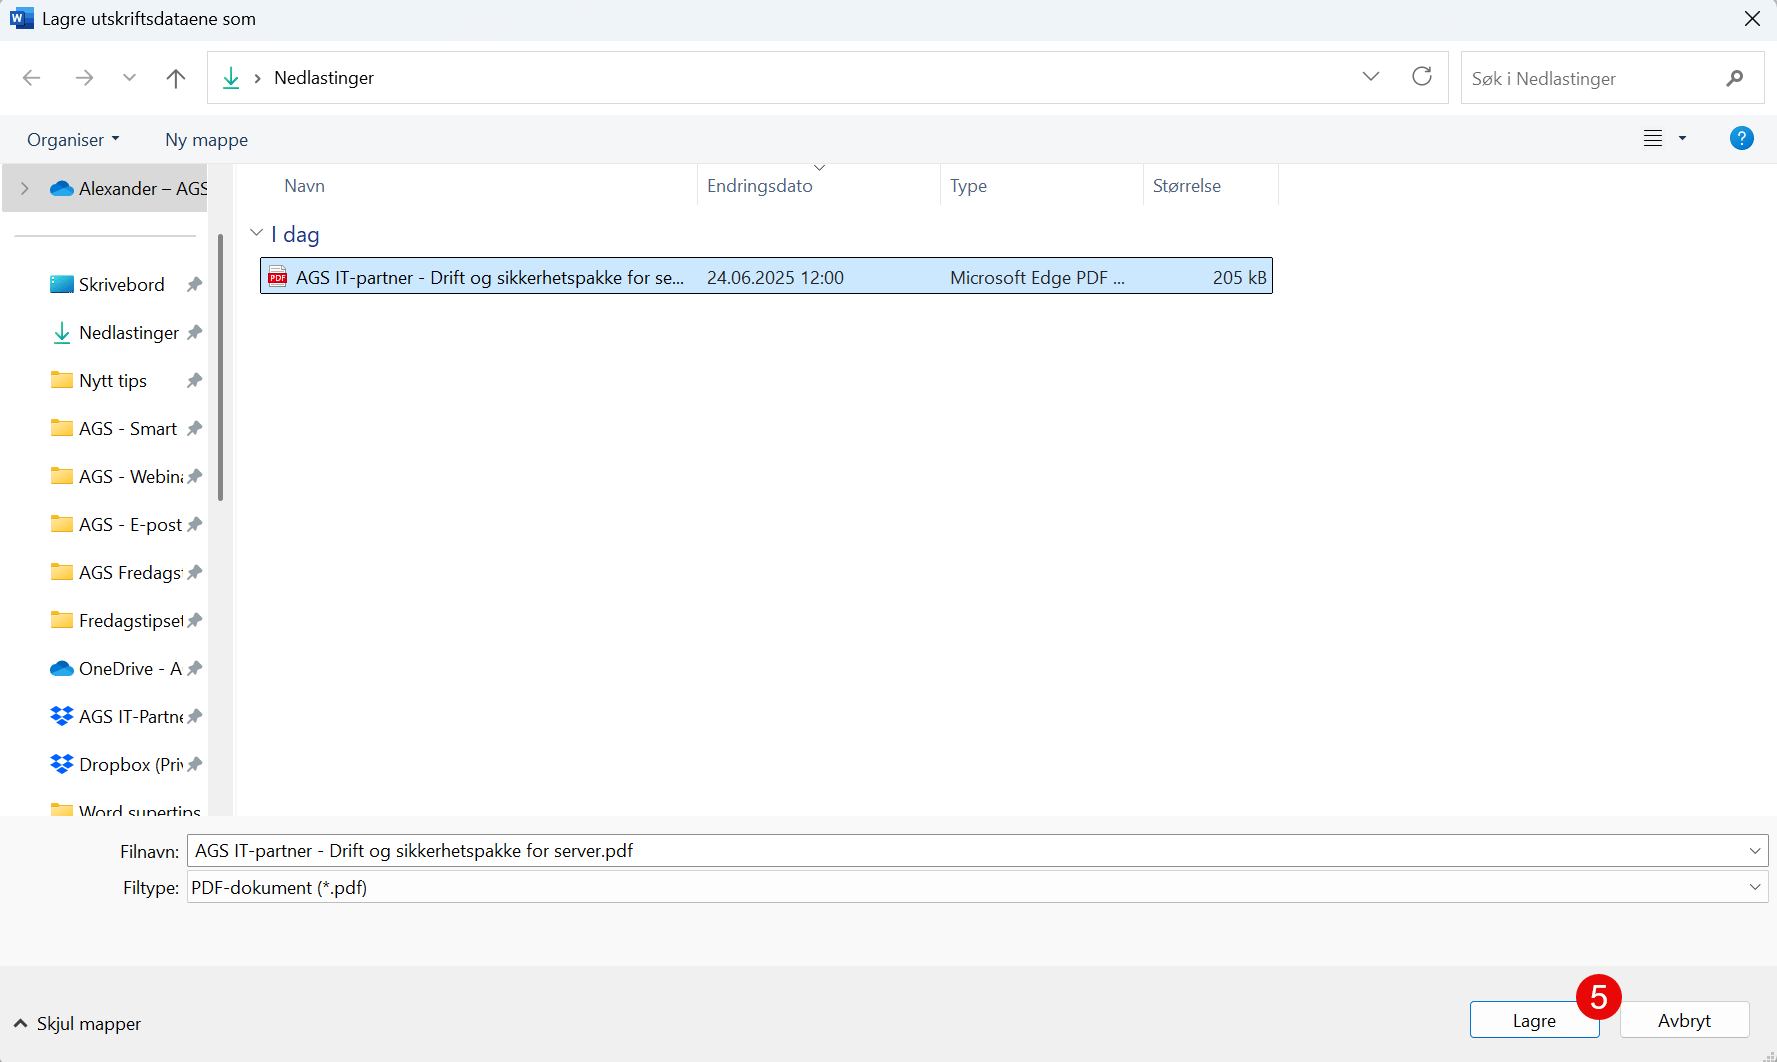Open the AGS - E-post folder
1777x1062 pixels.
116,525
